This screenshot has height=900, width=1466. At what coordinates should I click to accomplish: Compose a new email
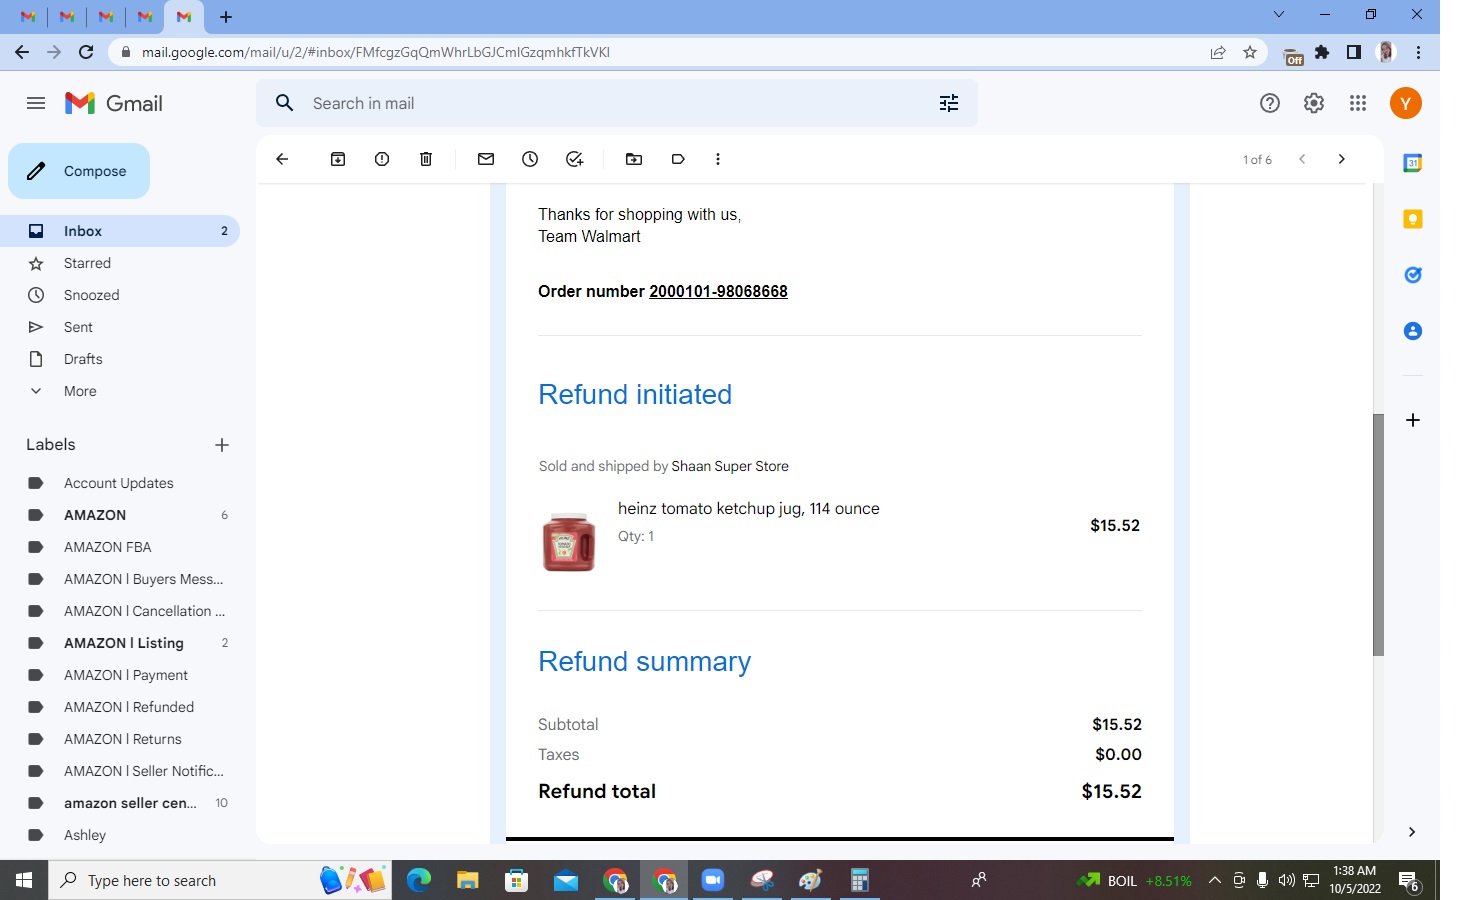pyautogui.click(x=79, y=171)
